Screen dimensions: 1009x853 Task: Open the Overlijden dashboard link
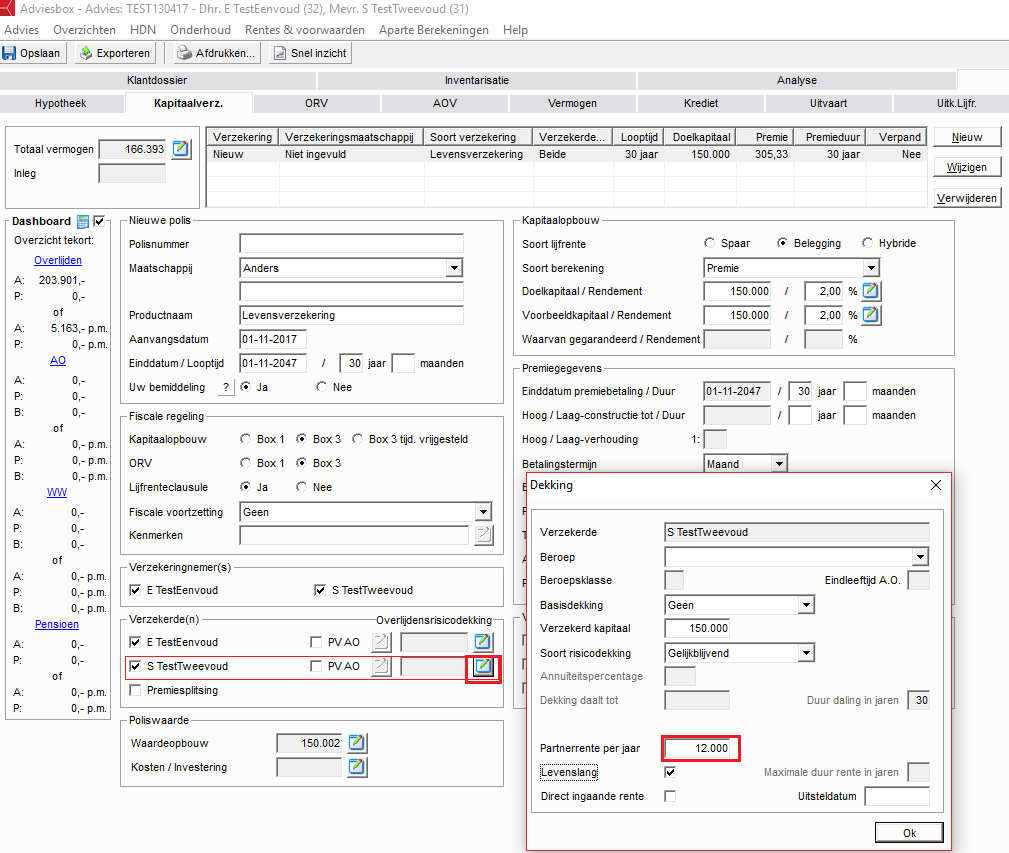coord(58,260)
